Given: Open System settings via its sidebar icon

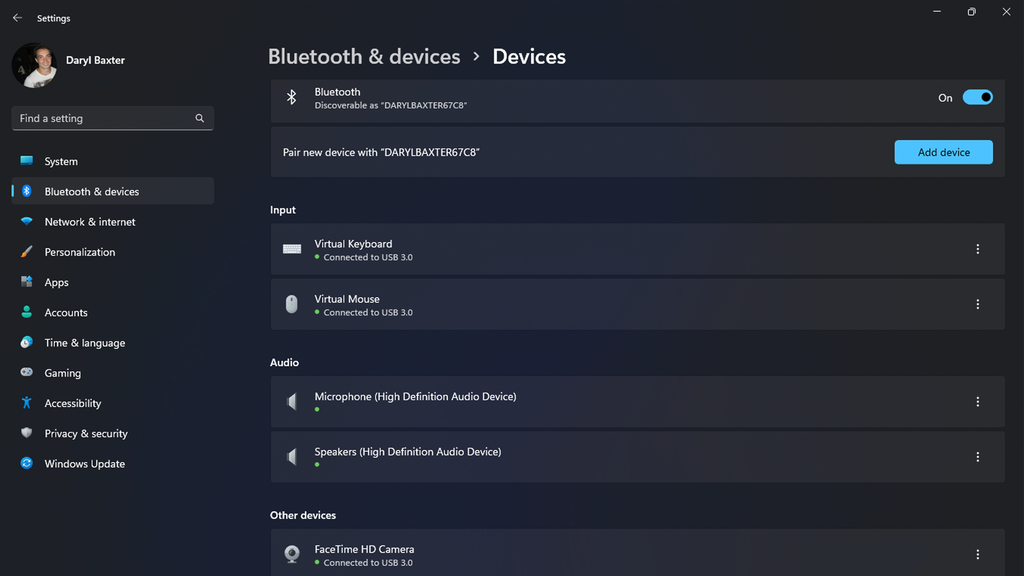Looking at the screenshot, I should point(26,161).
